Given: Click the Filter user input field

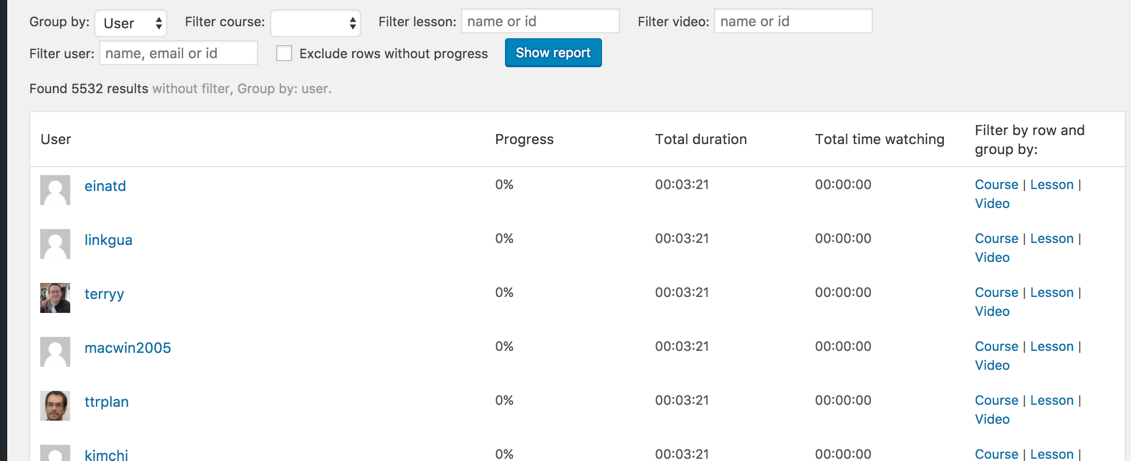Looking at the screenshot, I should (x=178, y=53).
